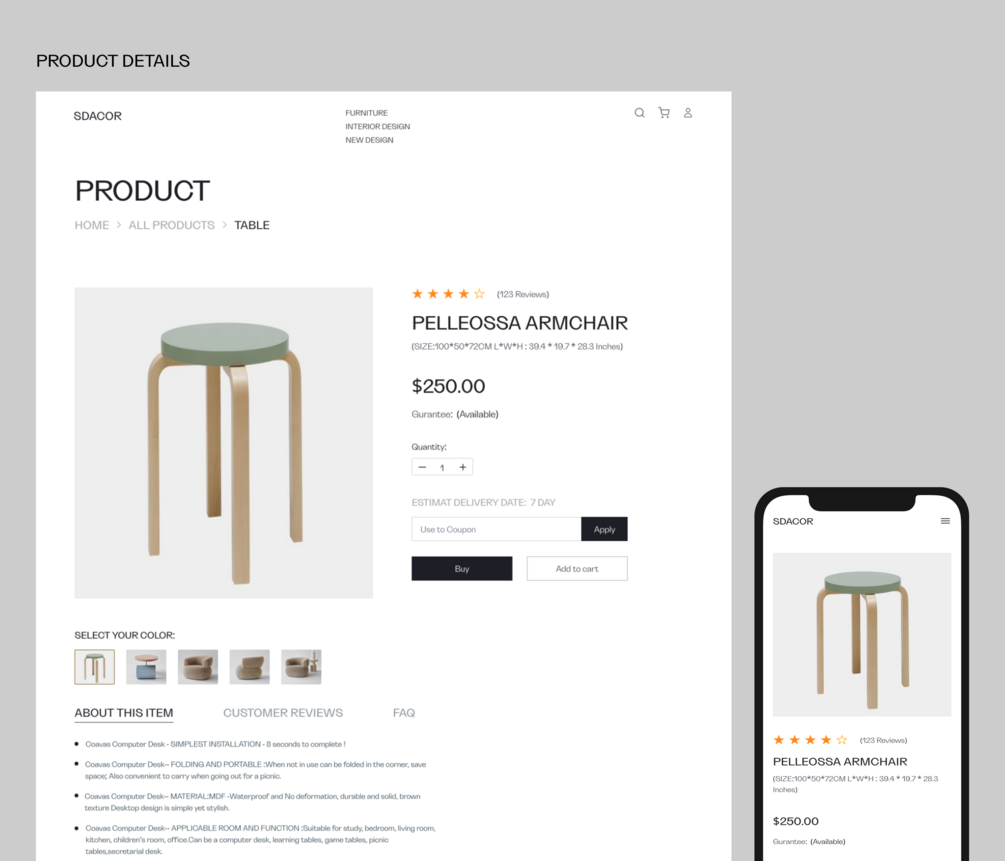Open the FAQ tab
1005x861 pixels.
pyautogui.click(x=404, y=713)
